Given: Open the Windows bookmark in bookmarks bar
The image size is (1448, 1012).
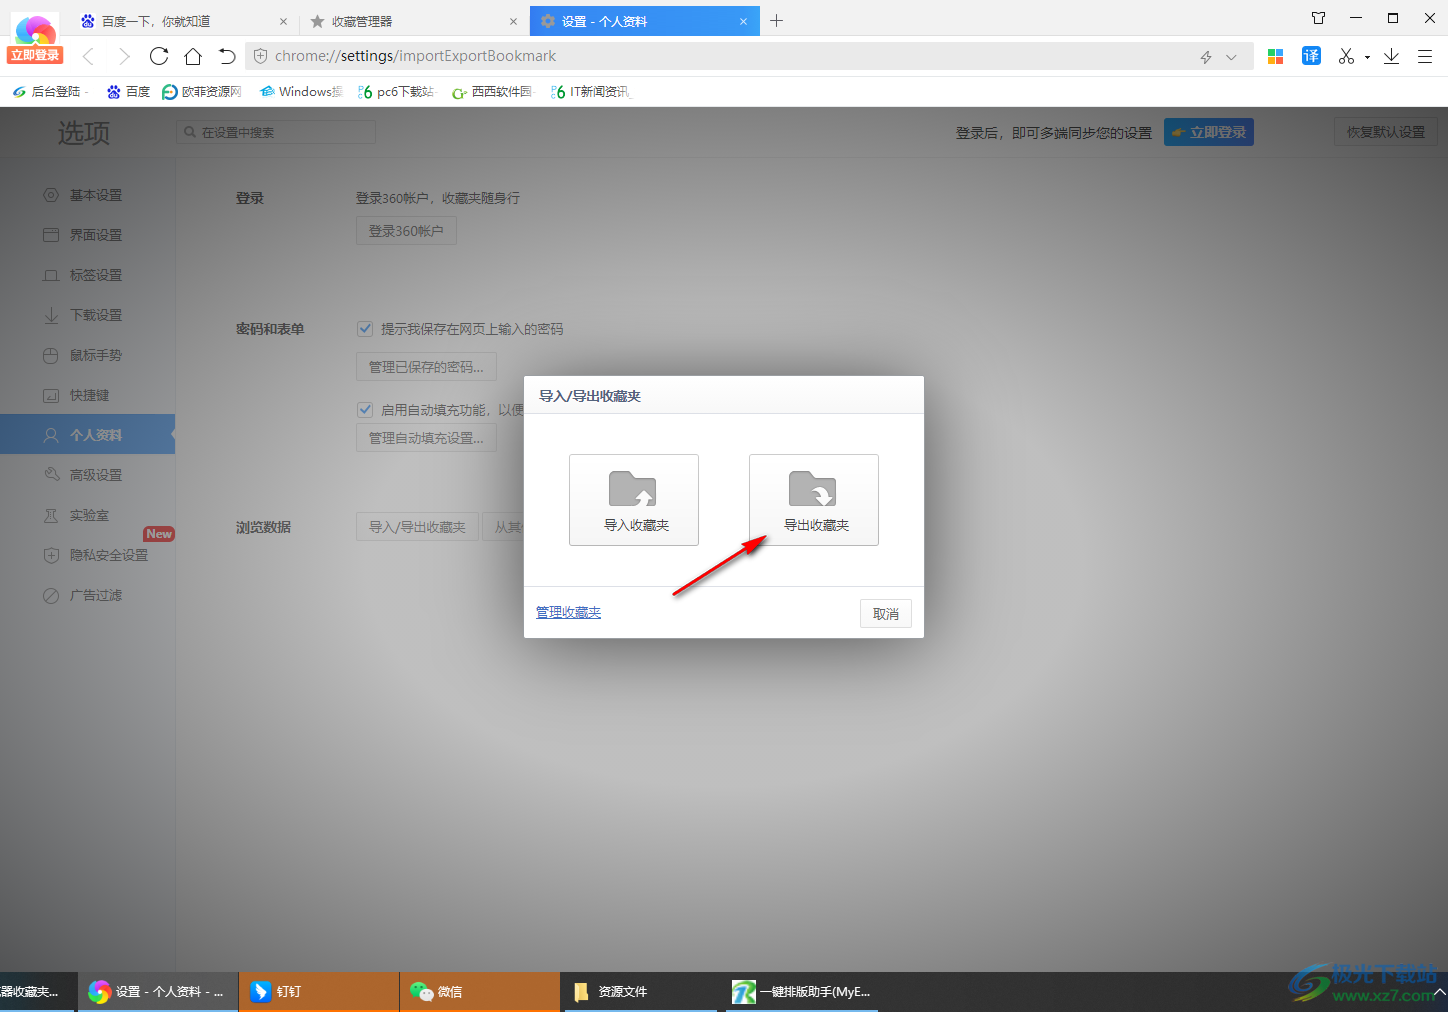Looking at the screenshot, I should [300, 91].
